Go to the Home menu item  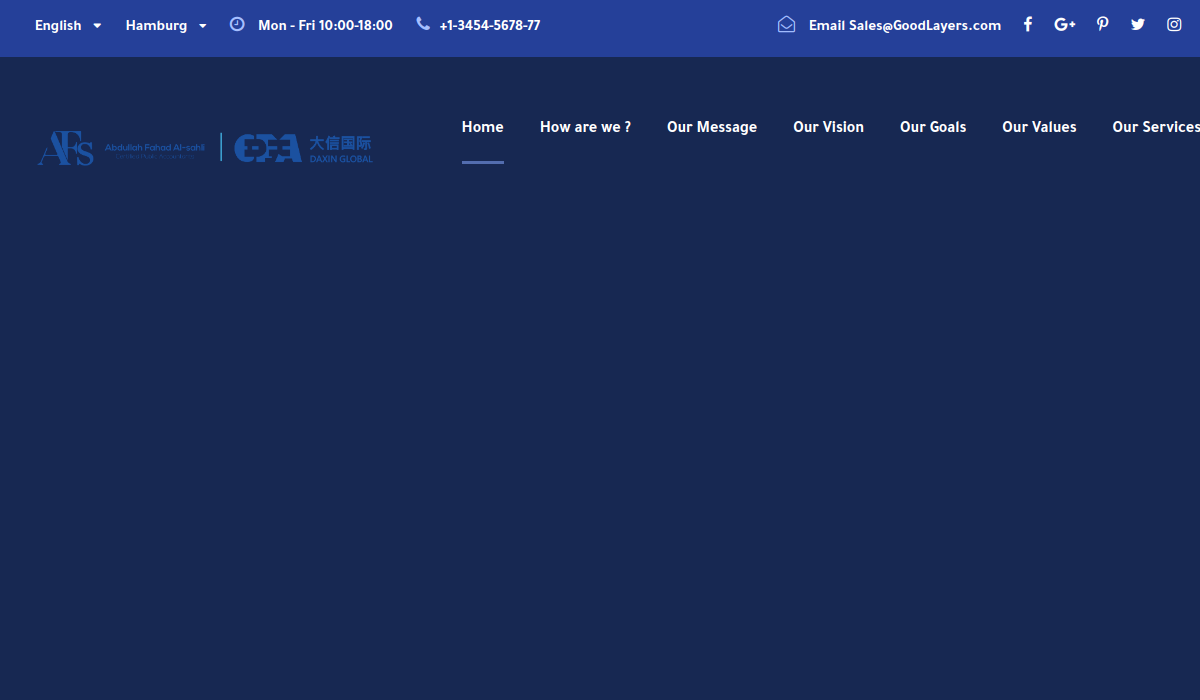483,127
